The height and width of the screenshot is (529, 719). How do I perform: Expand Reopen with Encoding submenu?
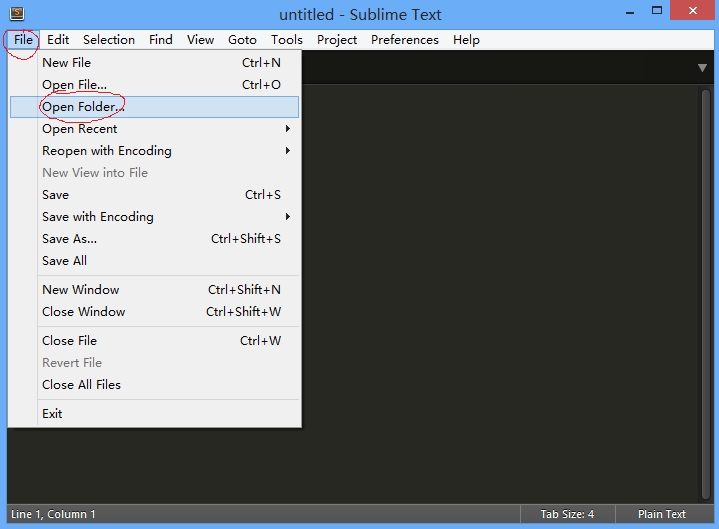(x=155, y=151)
